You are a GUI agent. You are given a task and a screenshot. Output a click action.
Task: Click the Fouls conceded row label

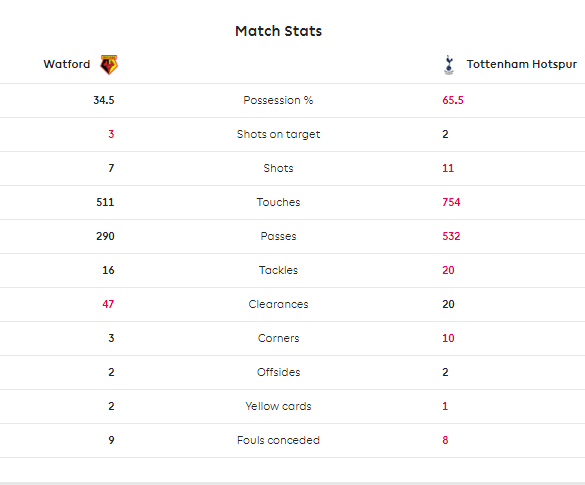[x=278, y=440]
